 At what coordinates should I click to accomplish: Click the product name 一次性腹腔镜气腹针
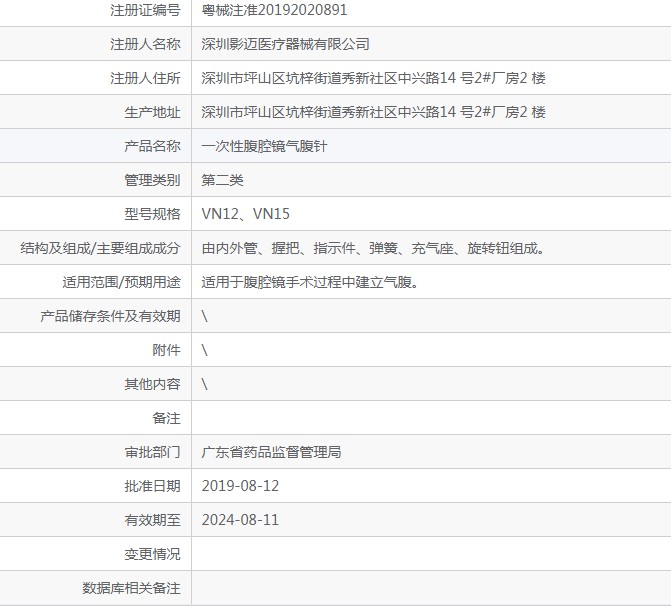[264, 146]
